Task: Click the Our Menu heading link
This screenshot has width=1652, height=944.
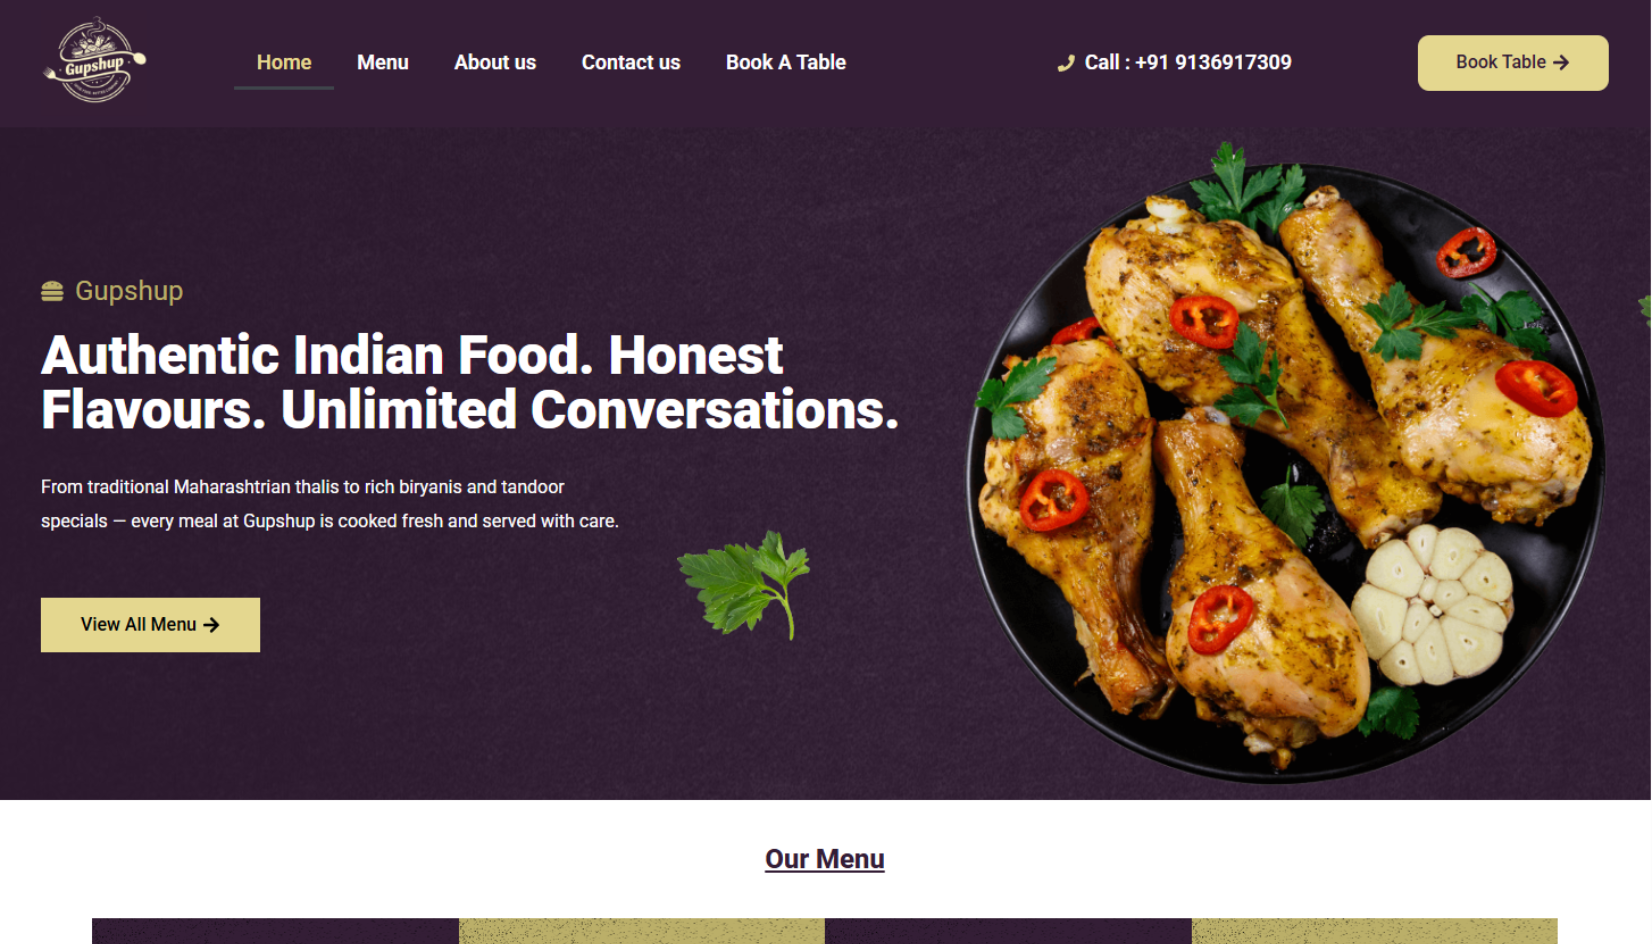Action: point(825,859)
